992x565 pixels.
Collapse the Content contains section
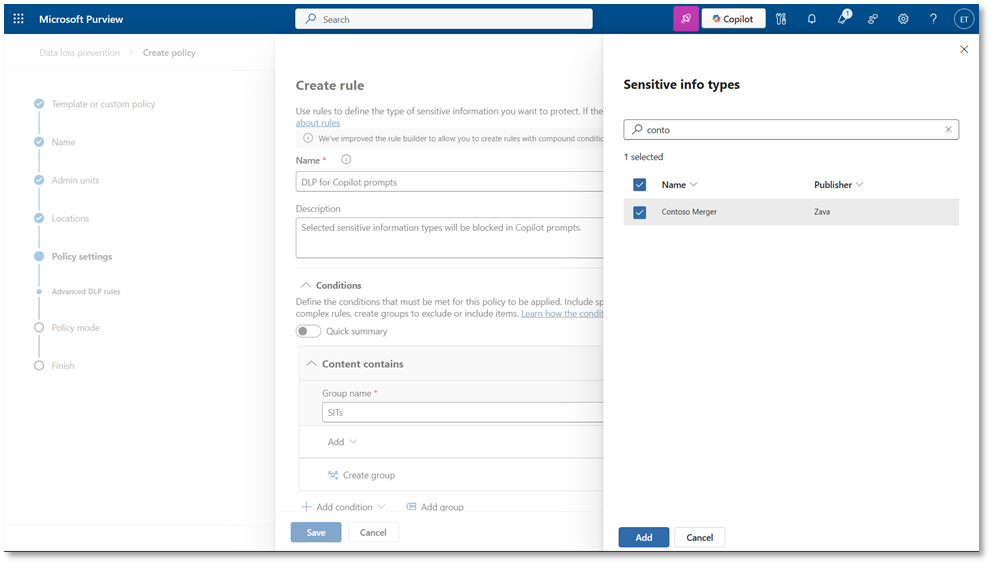click(311, 364)
